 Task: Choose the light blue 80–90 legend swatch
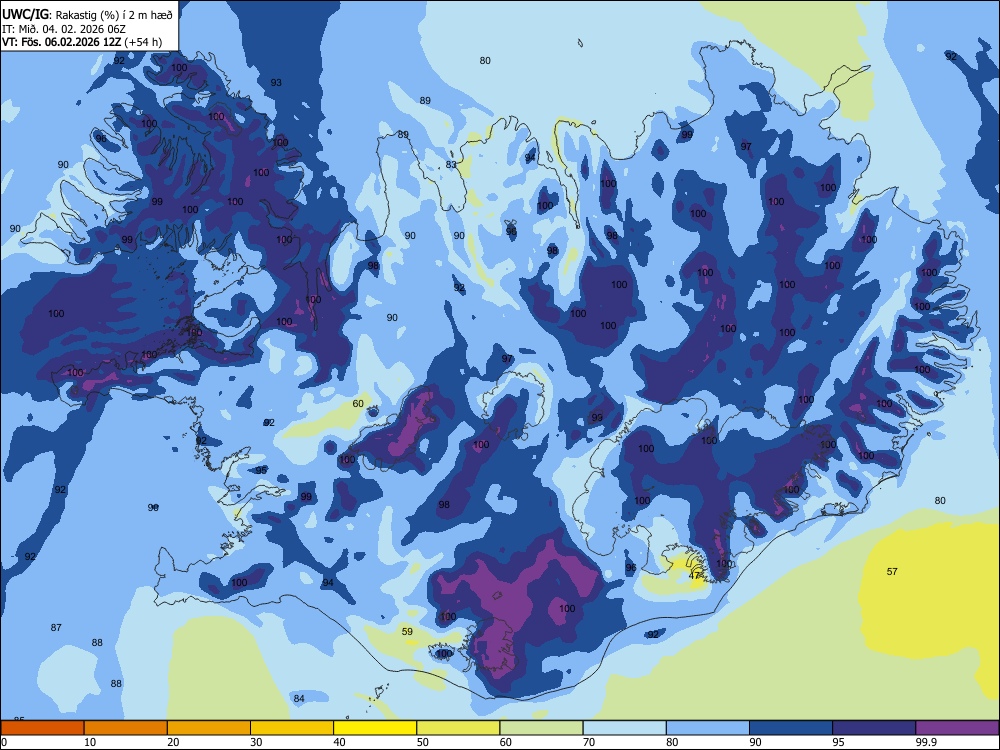pyautogui.click(x=708, y=728)
